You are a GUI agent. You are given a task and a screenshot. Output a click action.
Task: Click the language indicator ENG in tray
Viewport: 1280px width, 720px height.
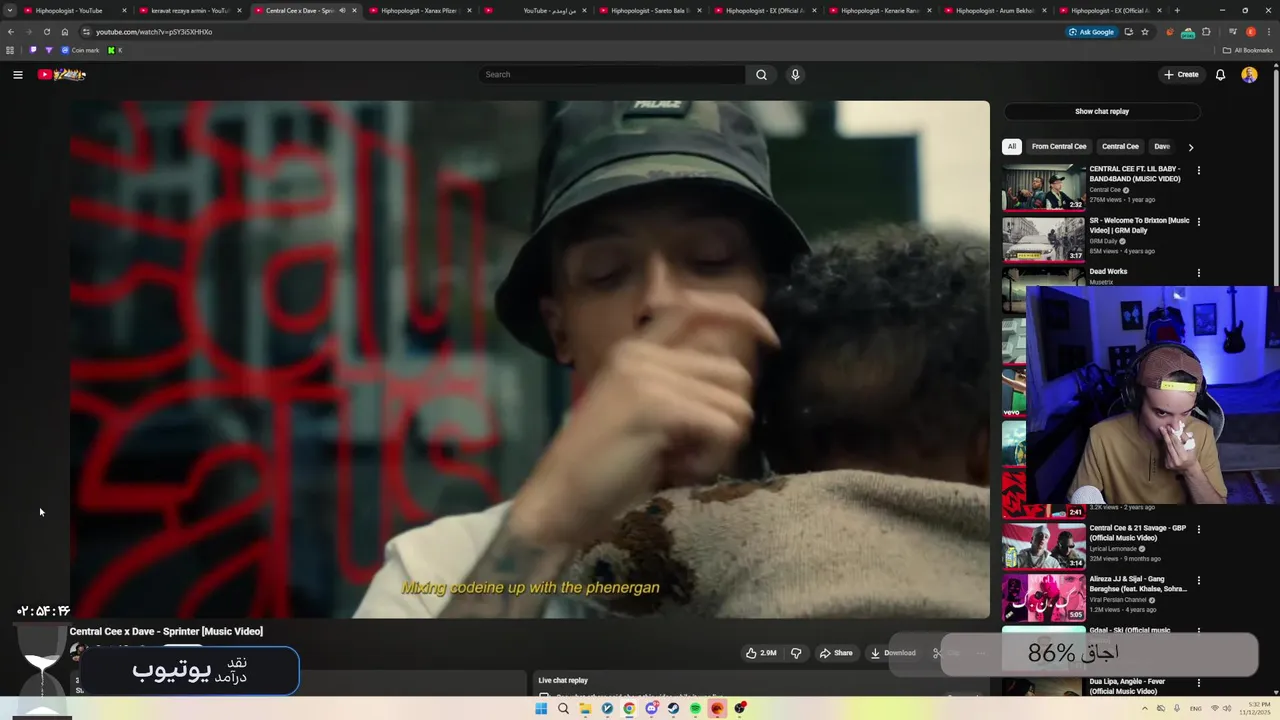[x=1197, y=708]
